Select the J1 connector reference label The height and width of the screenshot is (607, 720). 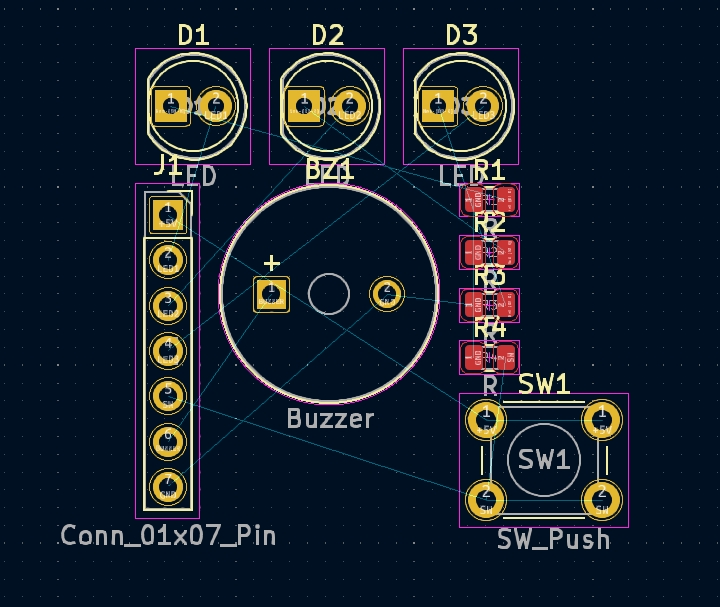point(166,166)
